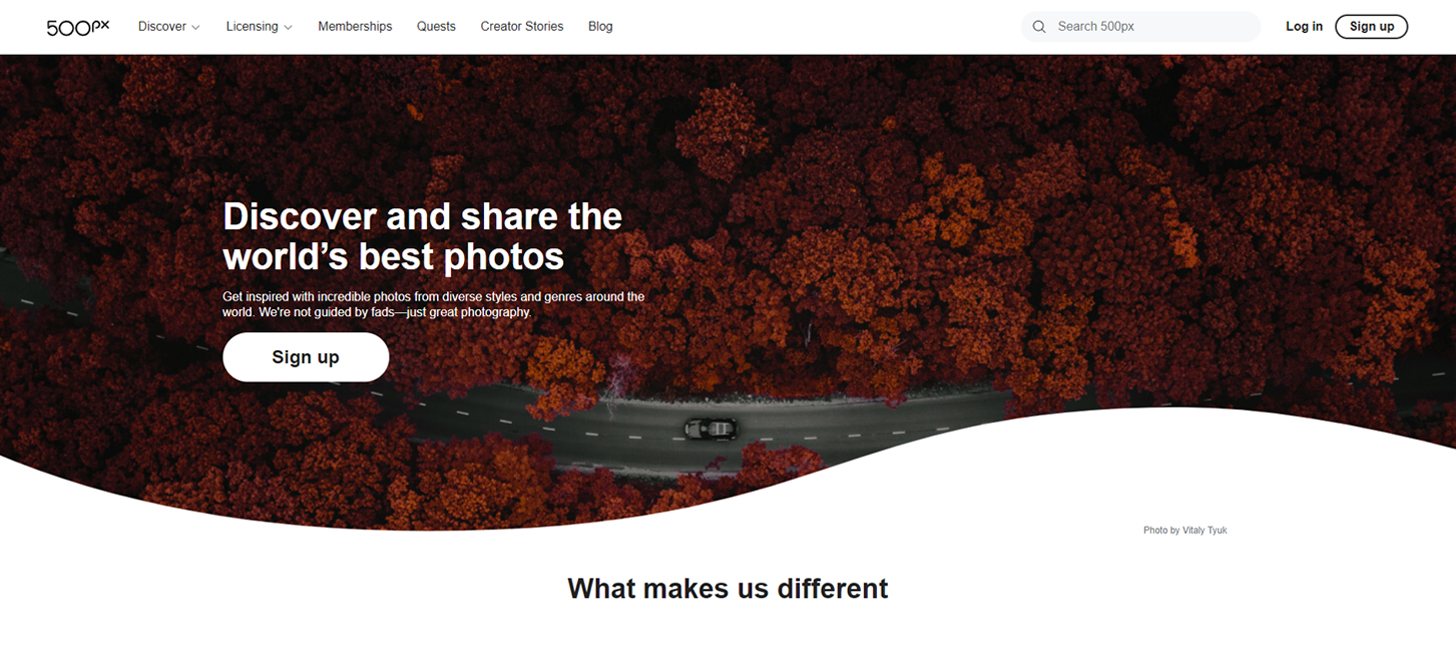Expand the Discover dropdown menu
Screen dimensions: 1456x665
(169, 27)
